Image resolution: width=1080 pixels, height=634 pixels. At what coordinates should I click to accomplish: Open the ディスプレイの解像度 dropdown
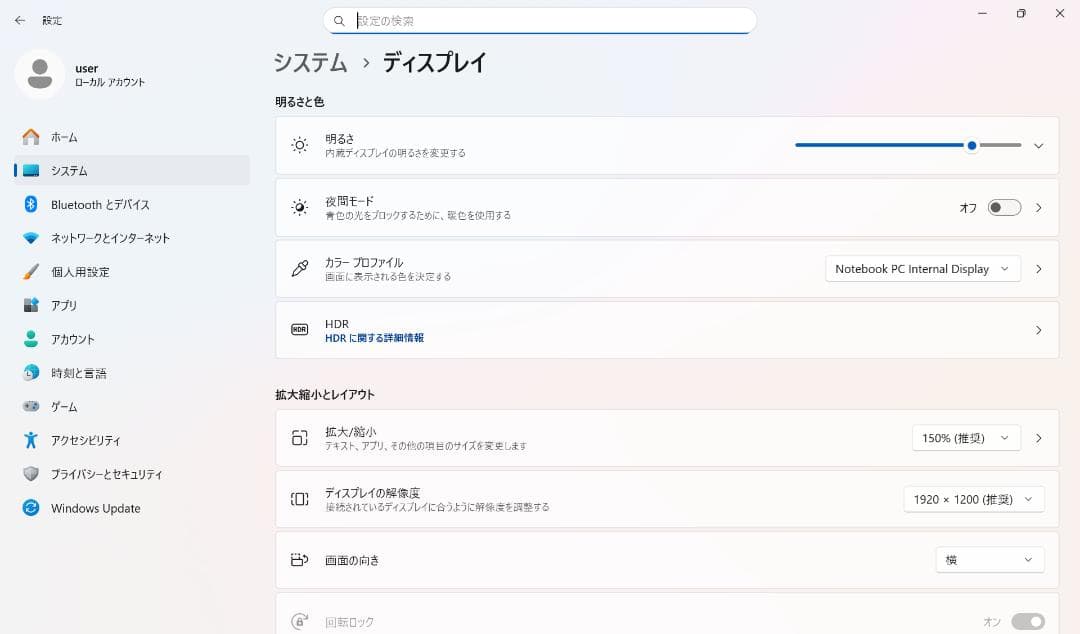tap(972, 499)
